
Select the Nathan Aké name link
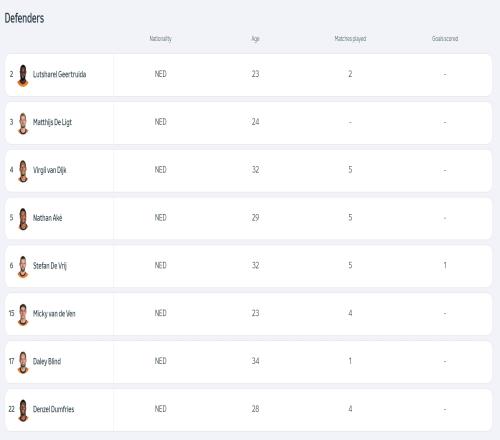tap(47, 218)
